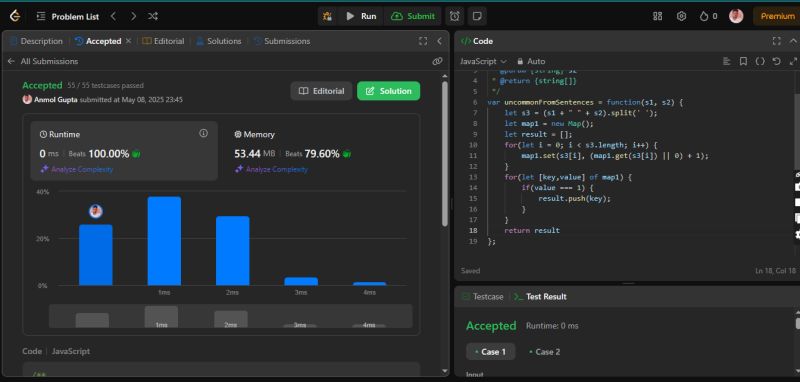The width and height of the screenshot is (800, 382).
Task: Analyze Complexity under Runtime
Action: click(77, 169)
